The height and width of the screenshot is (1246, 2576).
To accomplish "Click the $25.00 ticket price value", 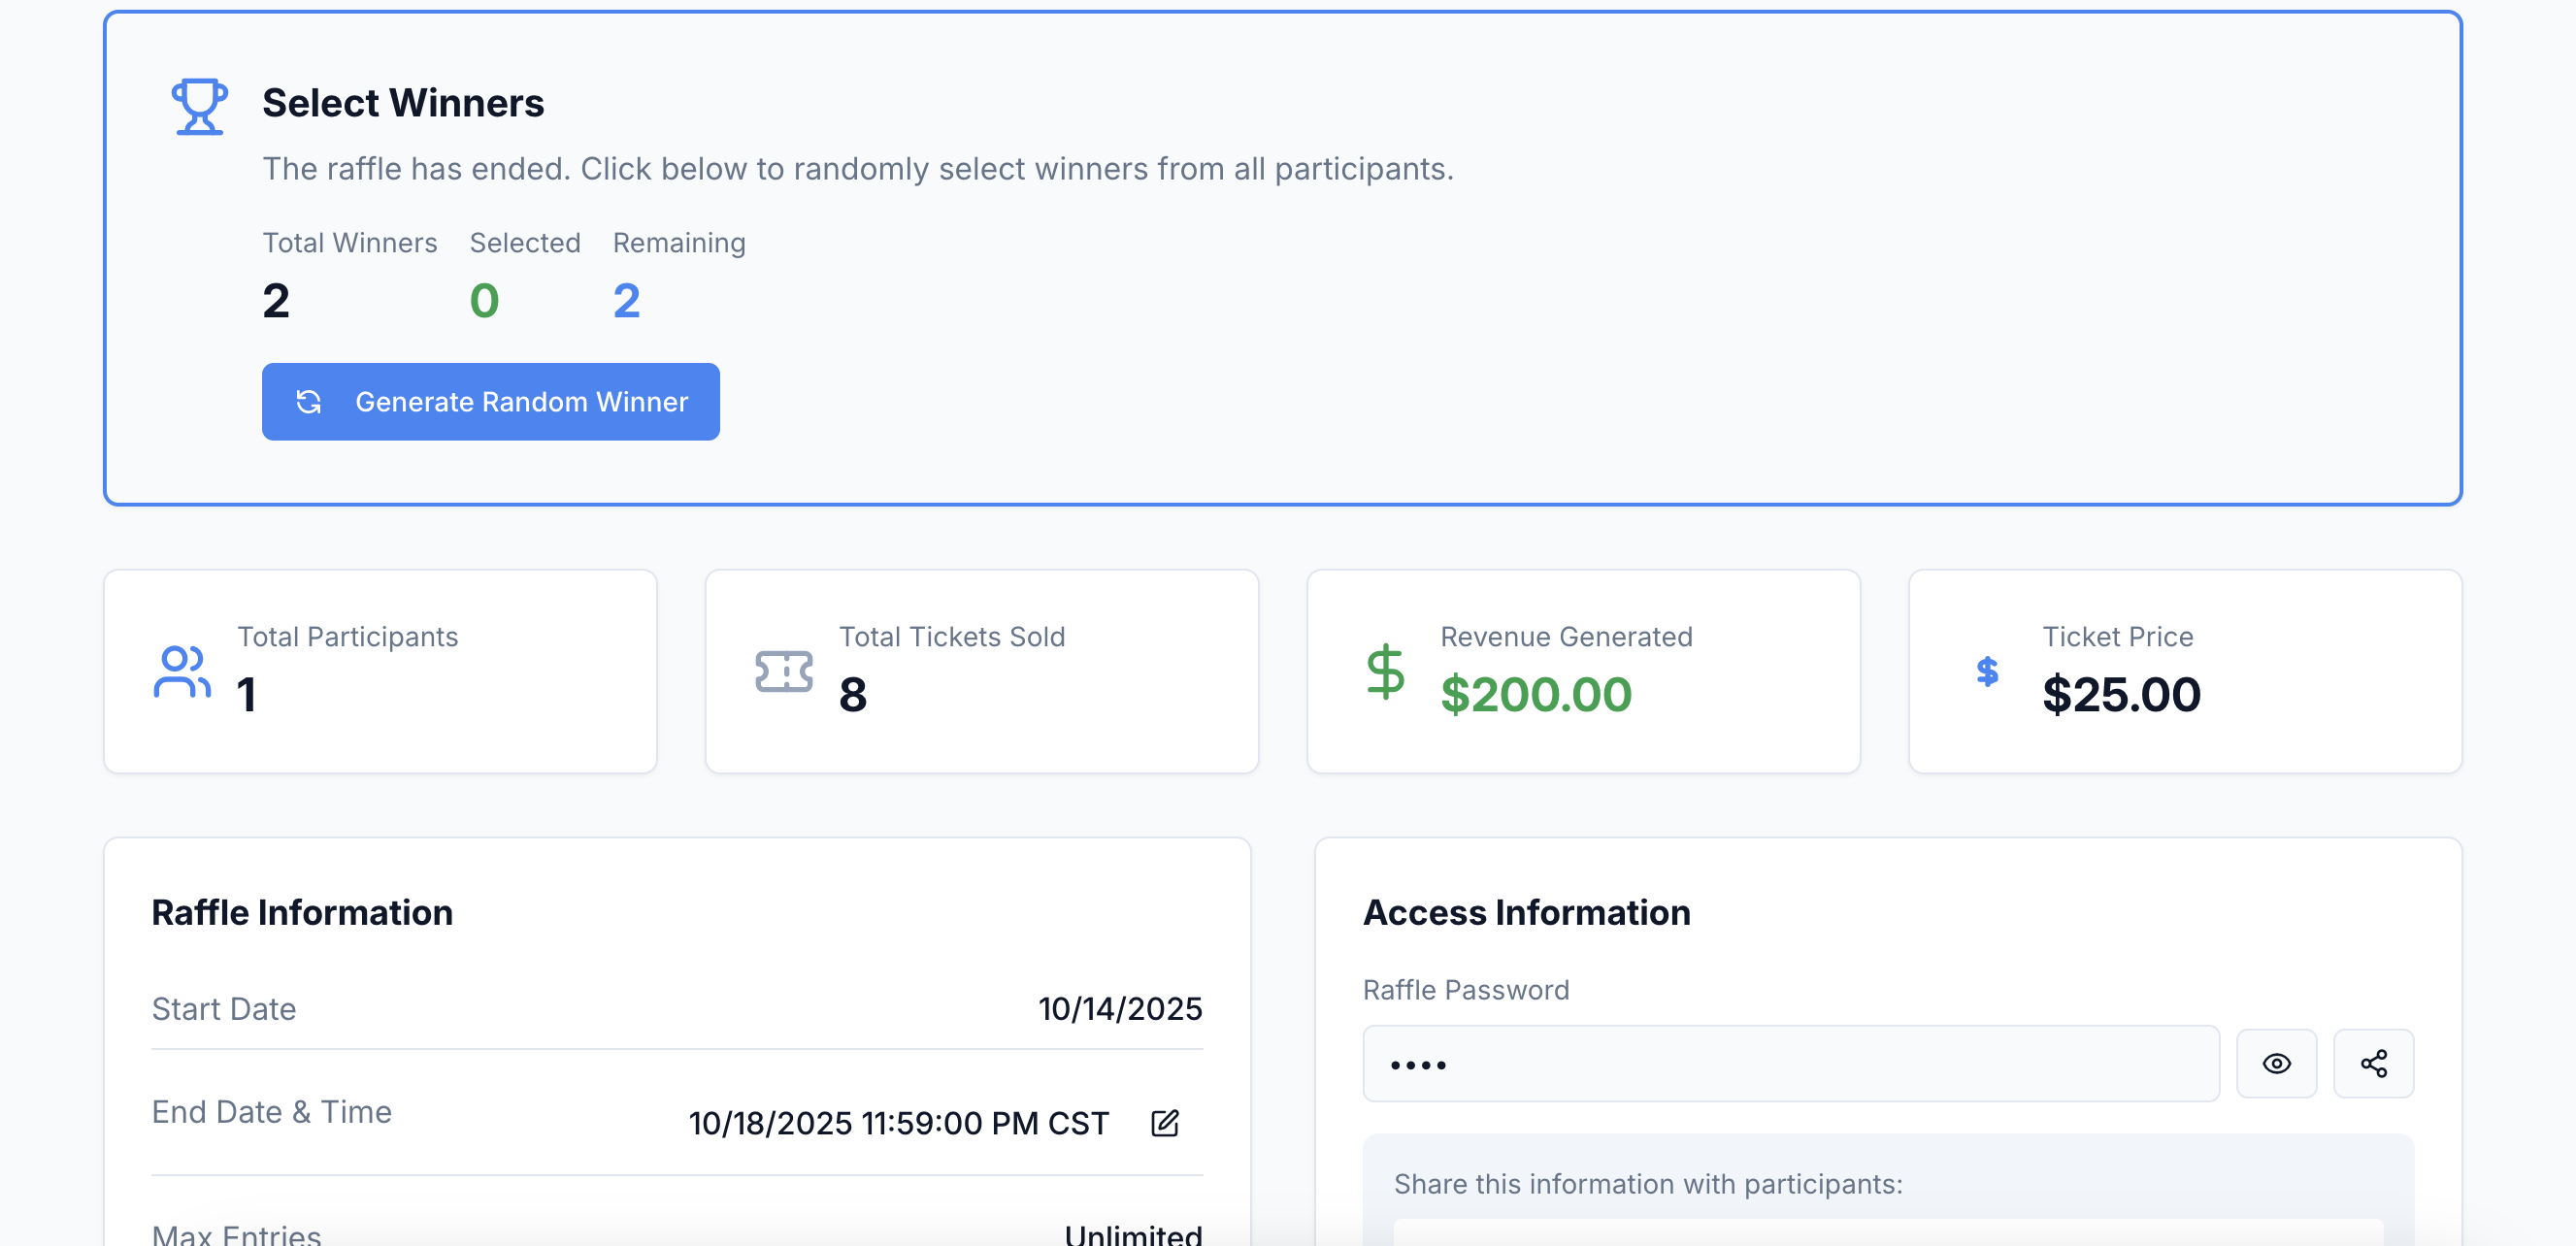I will pyautogui.click(x=2121, y=694).
